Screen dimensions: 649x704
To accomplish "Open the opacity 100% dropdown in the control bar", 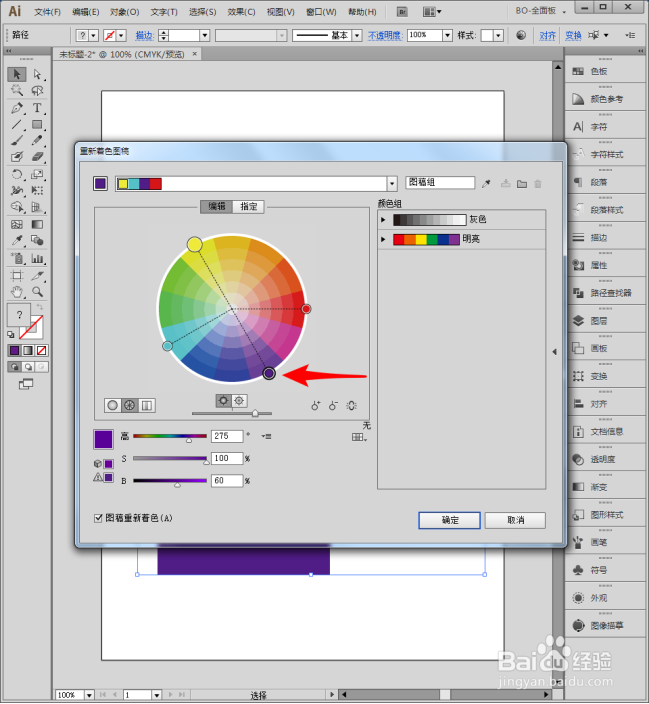I will pos(447,35).
